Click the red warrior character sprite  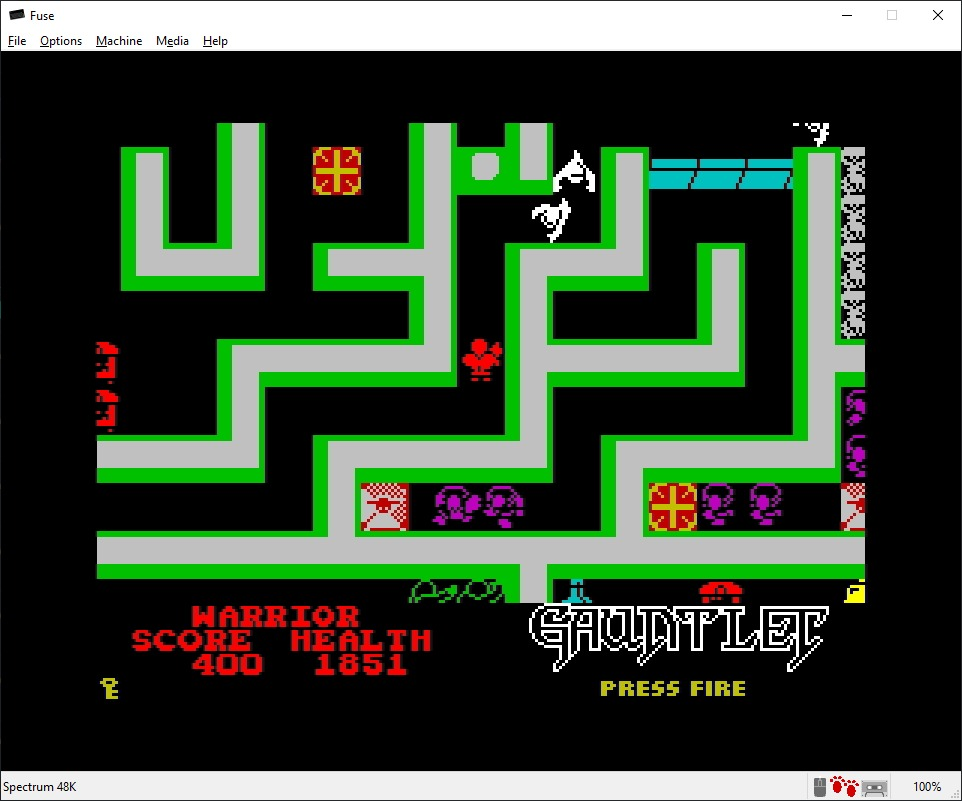click(482, 360)
